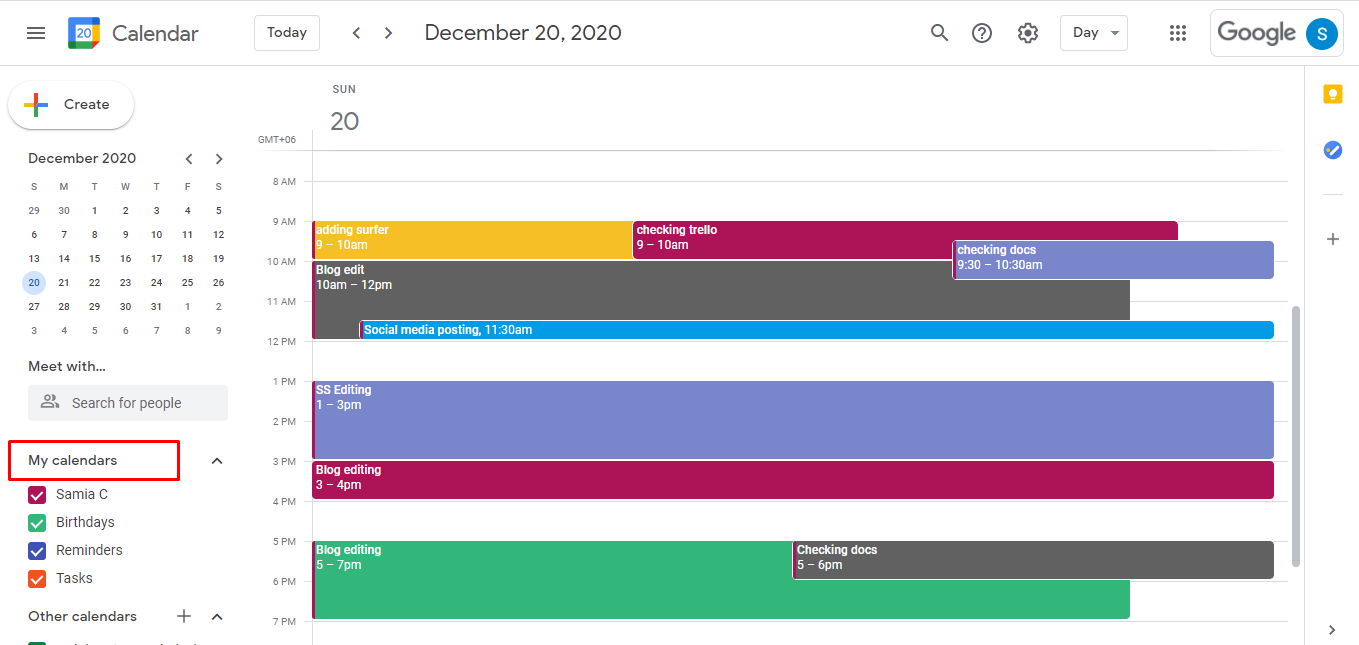The height and width of the screenshot is (645, 1359).
Task: Open the Google account menu
Action: pos(1322,33)
